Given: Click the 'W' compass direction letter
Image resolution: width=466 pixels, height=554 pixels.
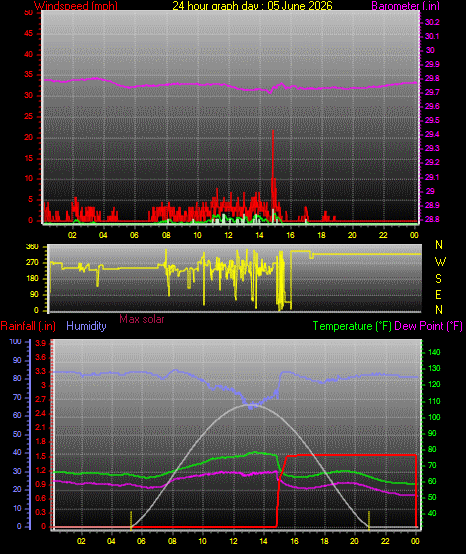Looking at the screenshot, I should point(440,262).
